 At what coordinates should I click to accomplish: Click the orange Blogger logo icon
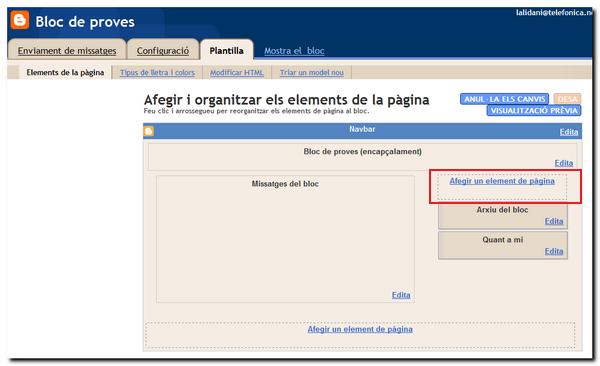coord(20,20)
